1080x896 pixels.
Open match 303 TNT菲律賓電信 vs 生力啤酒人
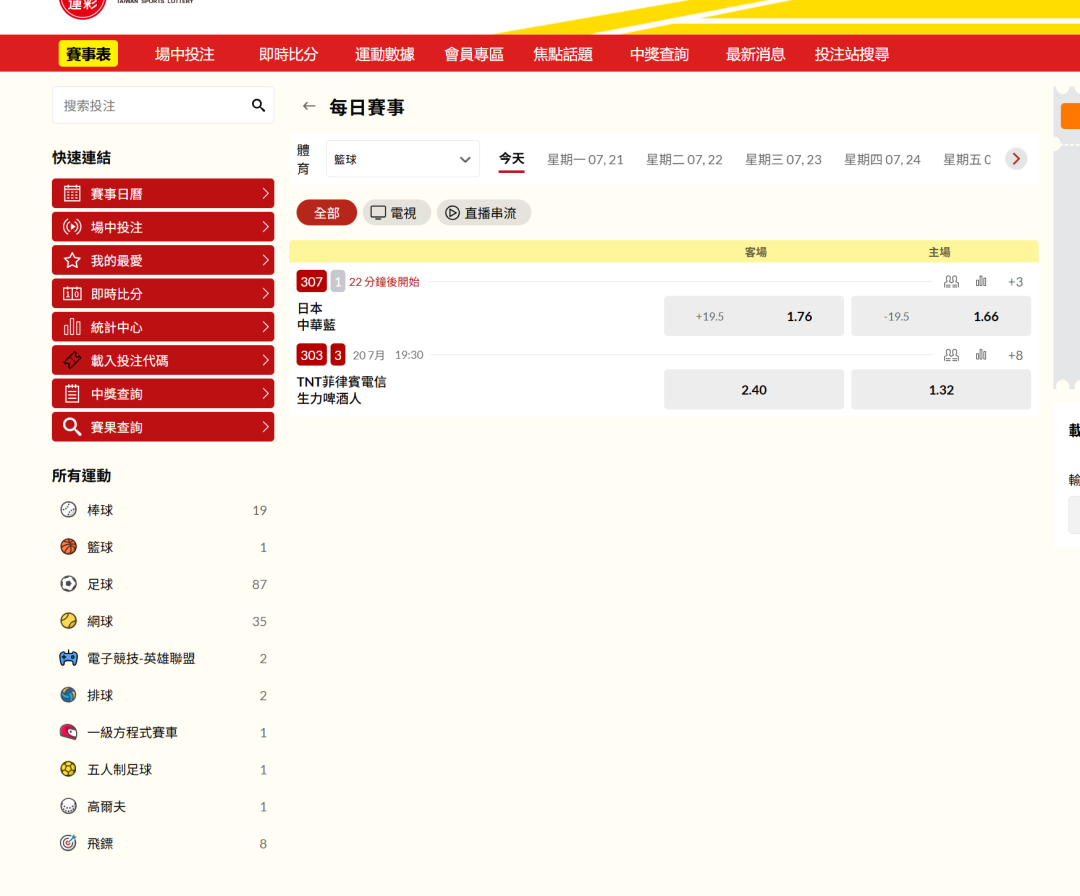pos(342,390)
